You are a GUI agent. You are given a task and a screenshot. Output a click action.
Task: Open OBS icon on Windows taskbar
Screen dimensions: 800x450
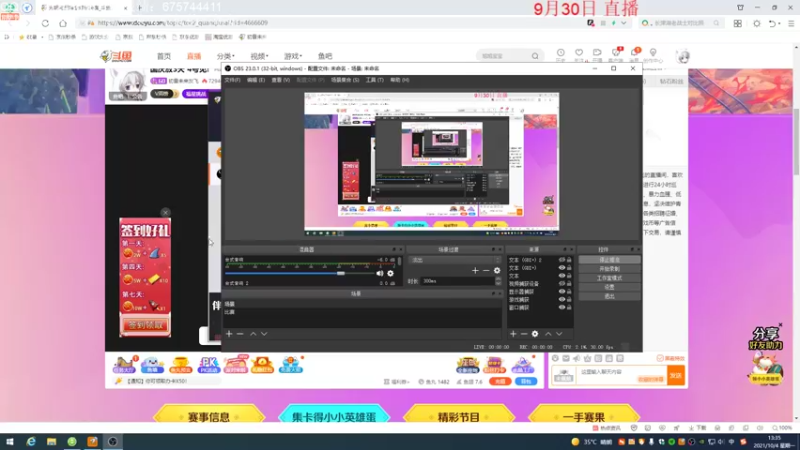click(113, 442)
